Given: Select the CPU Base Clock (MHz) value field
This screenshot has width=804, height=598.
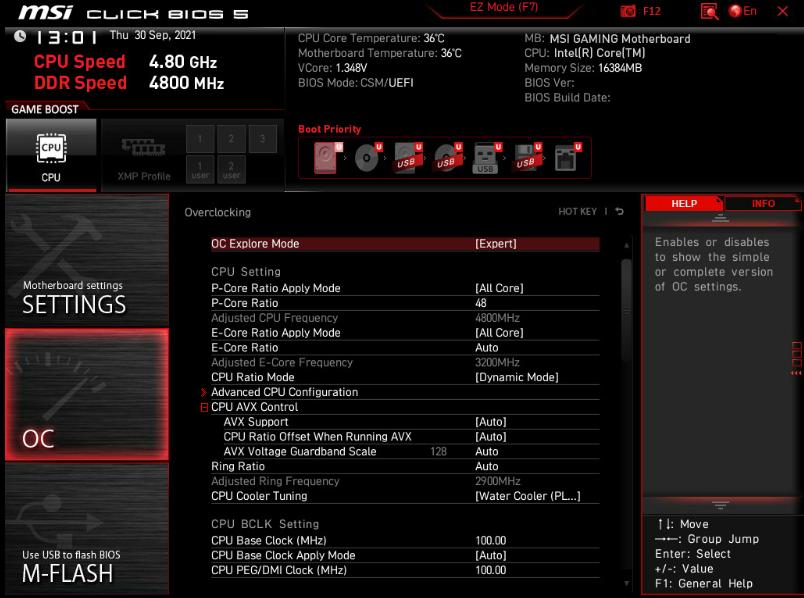Looking at the screenshot, I should click(490, 541).
